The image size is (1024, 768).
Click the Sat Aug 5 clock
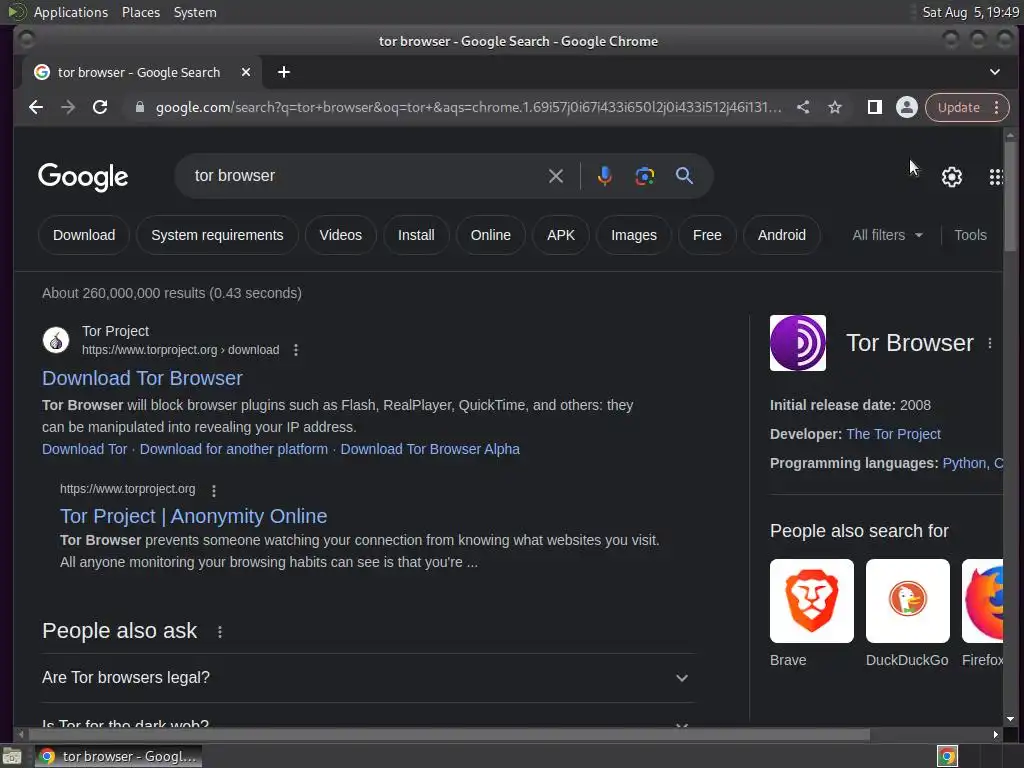[970, 12]
